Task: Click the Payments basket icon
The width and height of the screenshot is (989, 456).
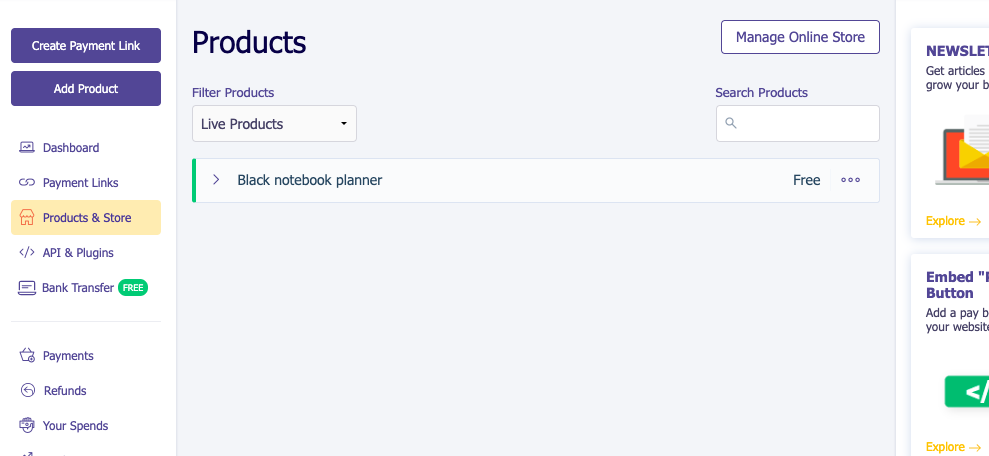Action: click(27, 356)
